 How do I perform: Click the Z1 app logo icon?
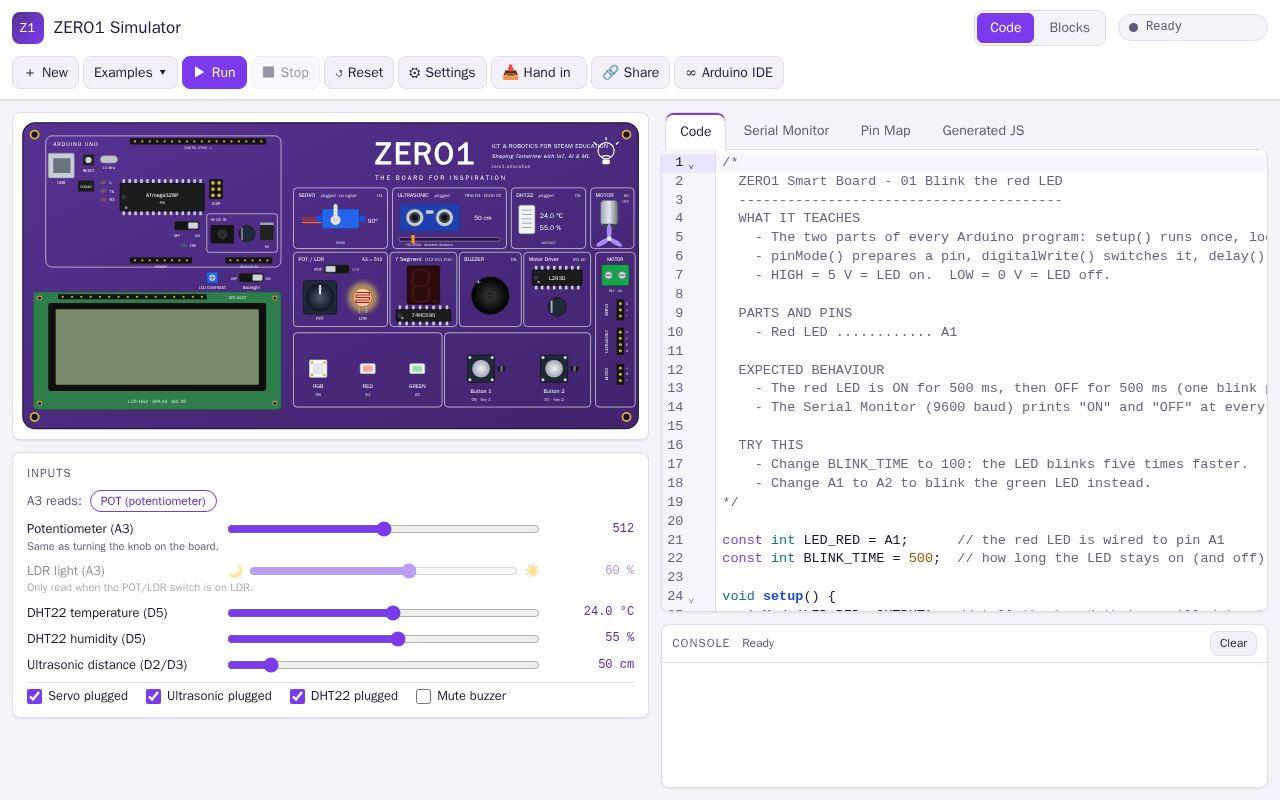point(28,28)
